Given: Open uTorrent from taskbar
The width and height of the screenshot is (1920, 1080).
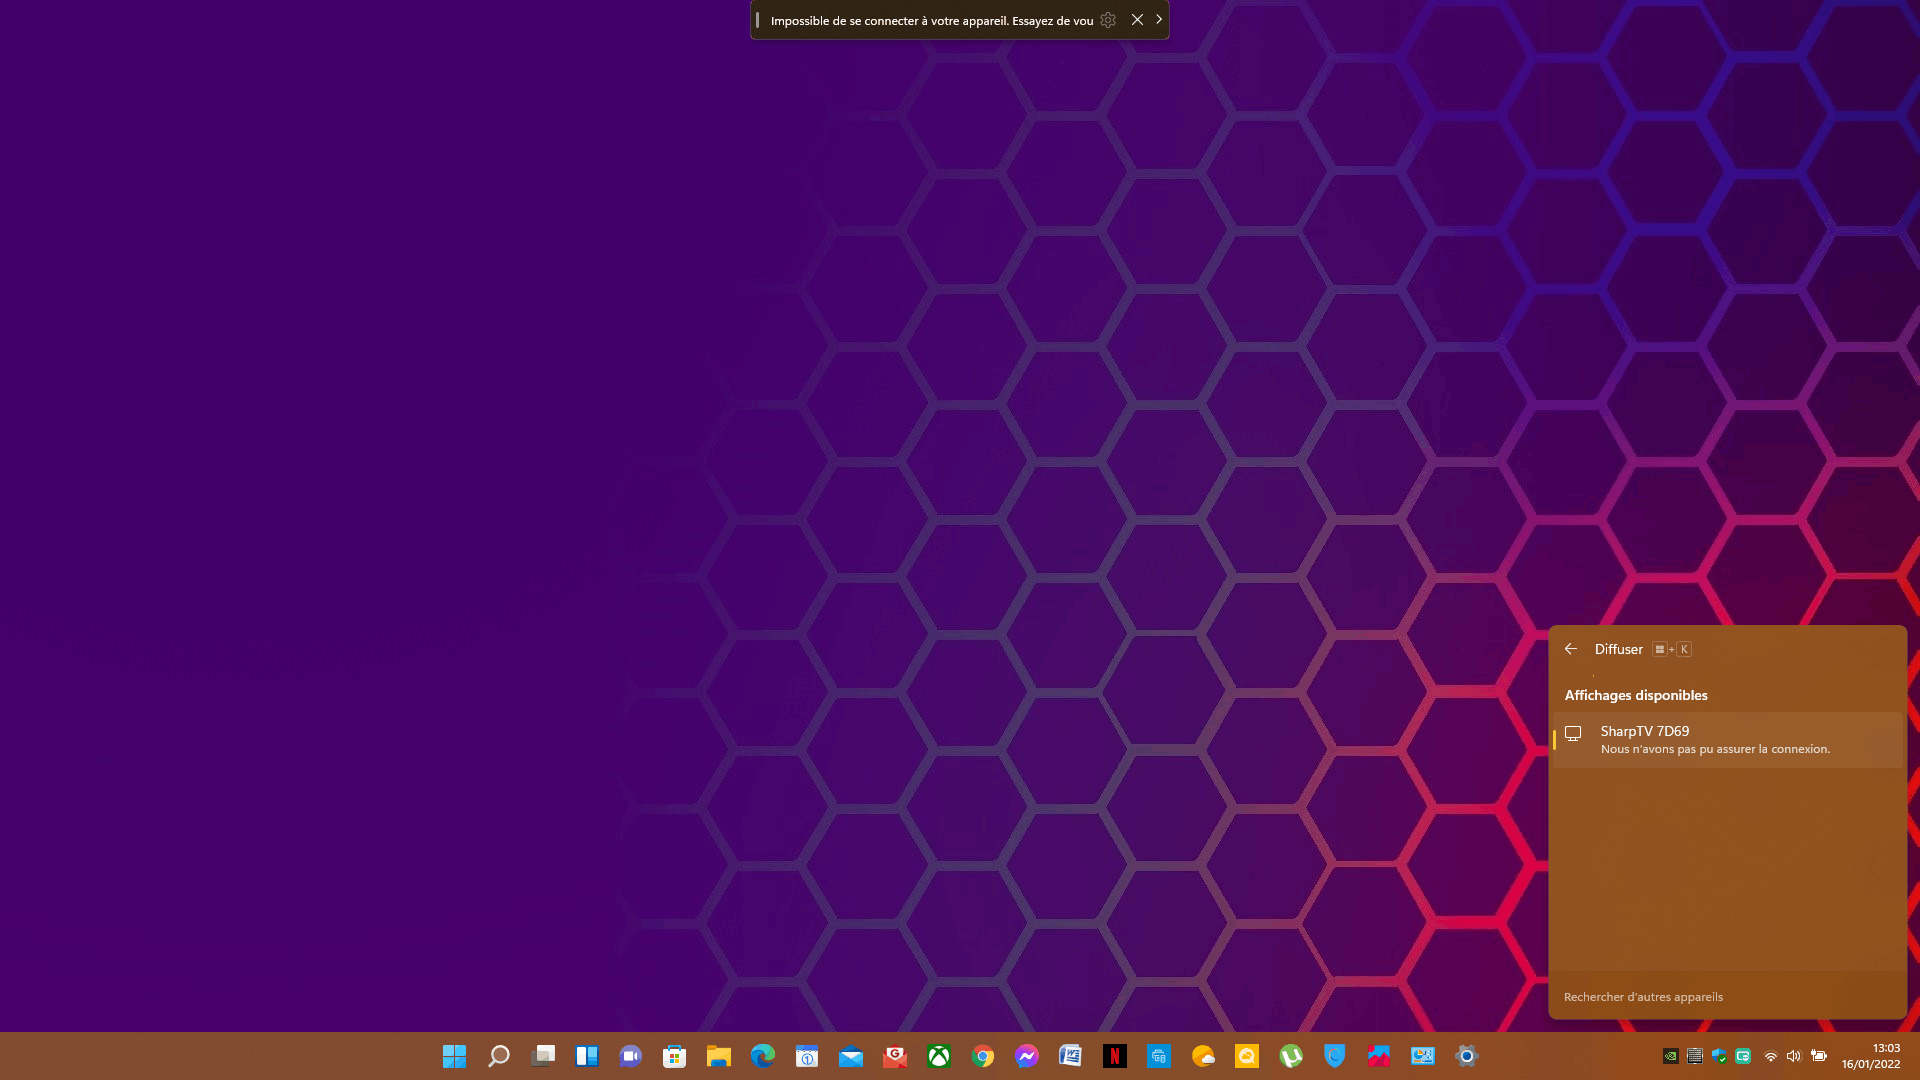Looking at the screenshot, I should 1291,1056.
